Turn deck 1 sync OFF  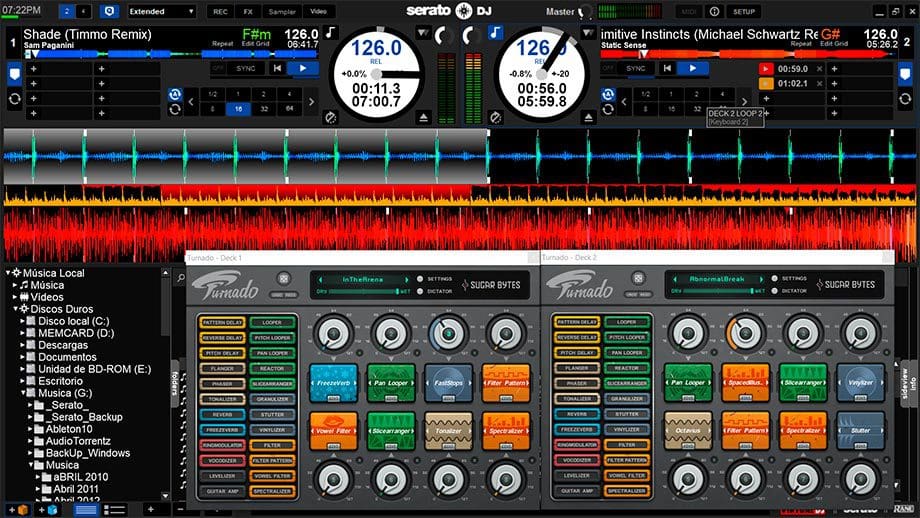tap(218, 69)
